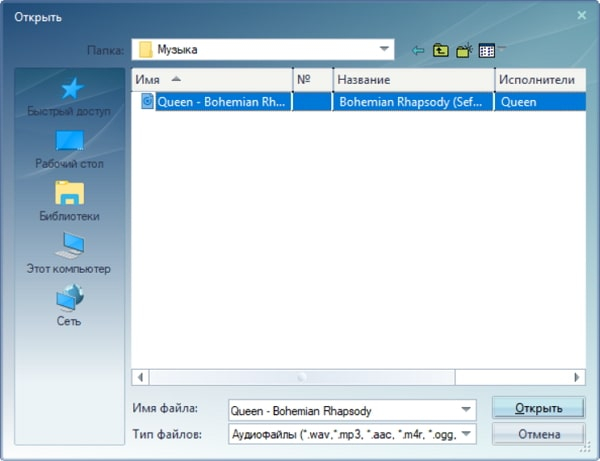
Task: Open Быстрый доступ in sidebar
Action: point(69,96)
